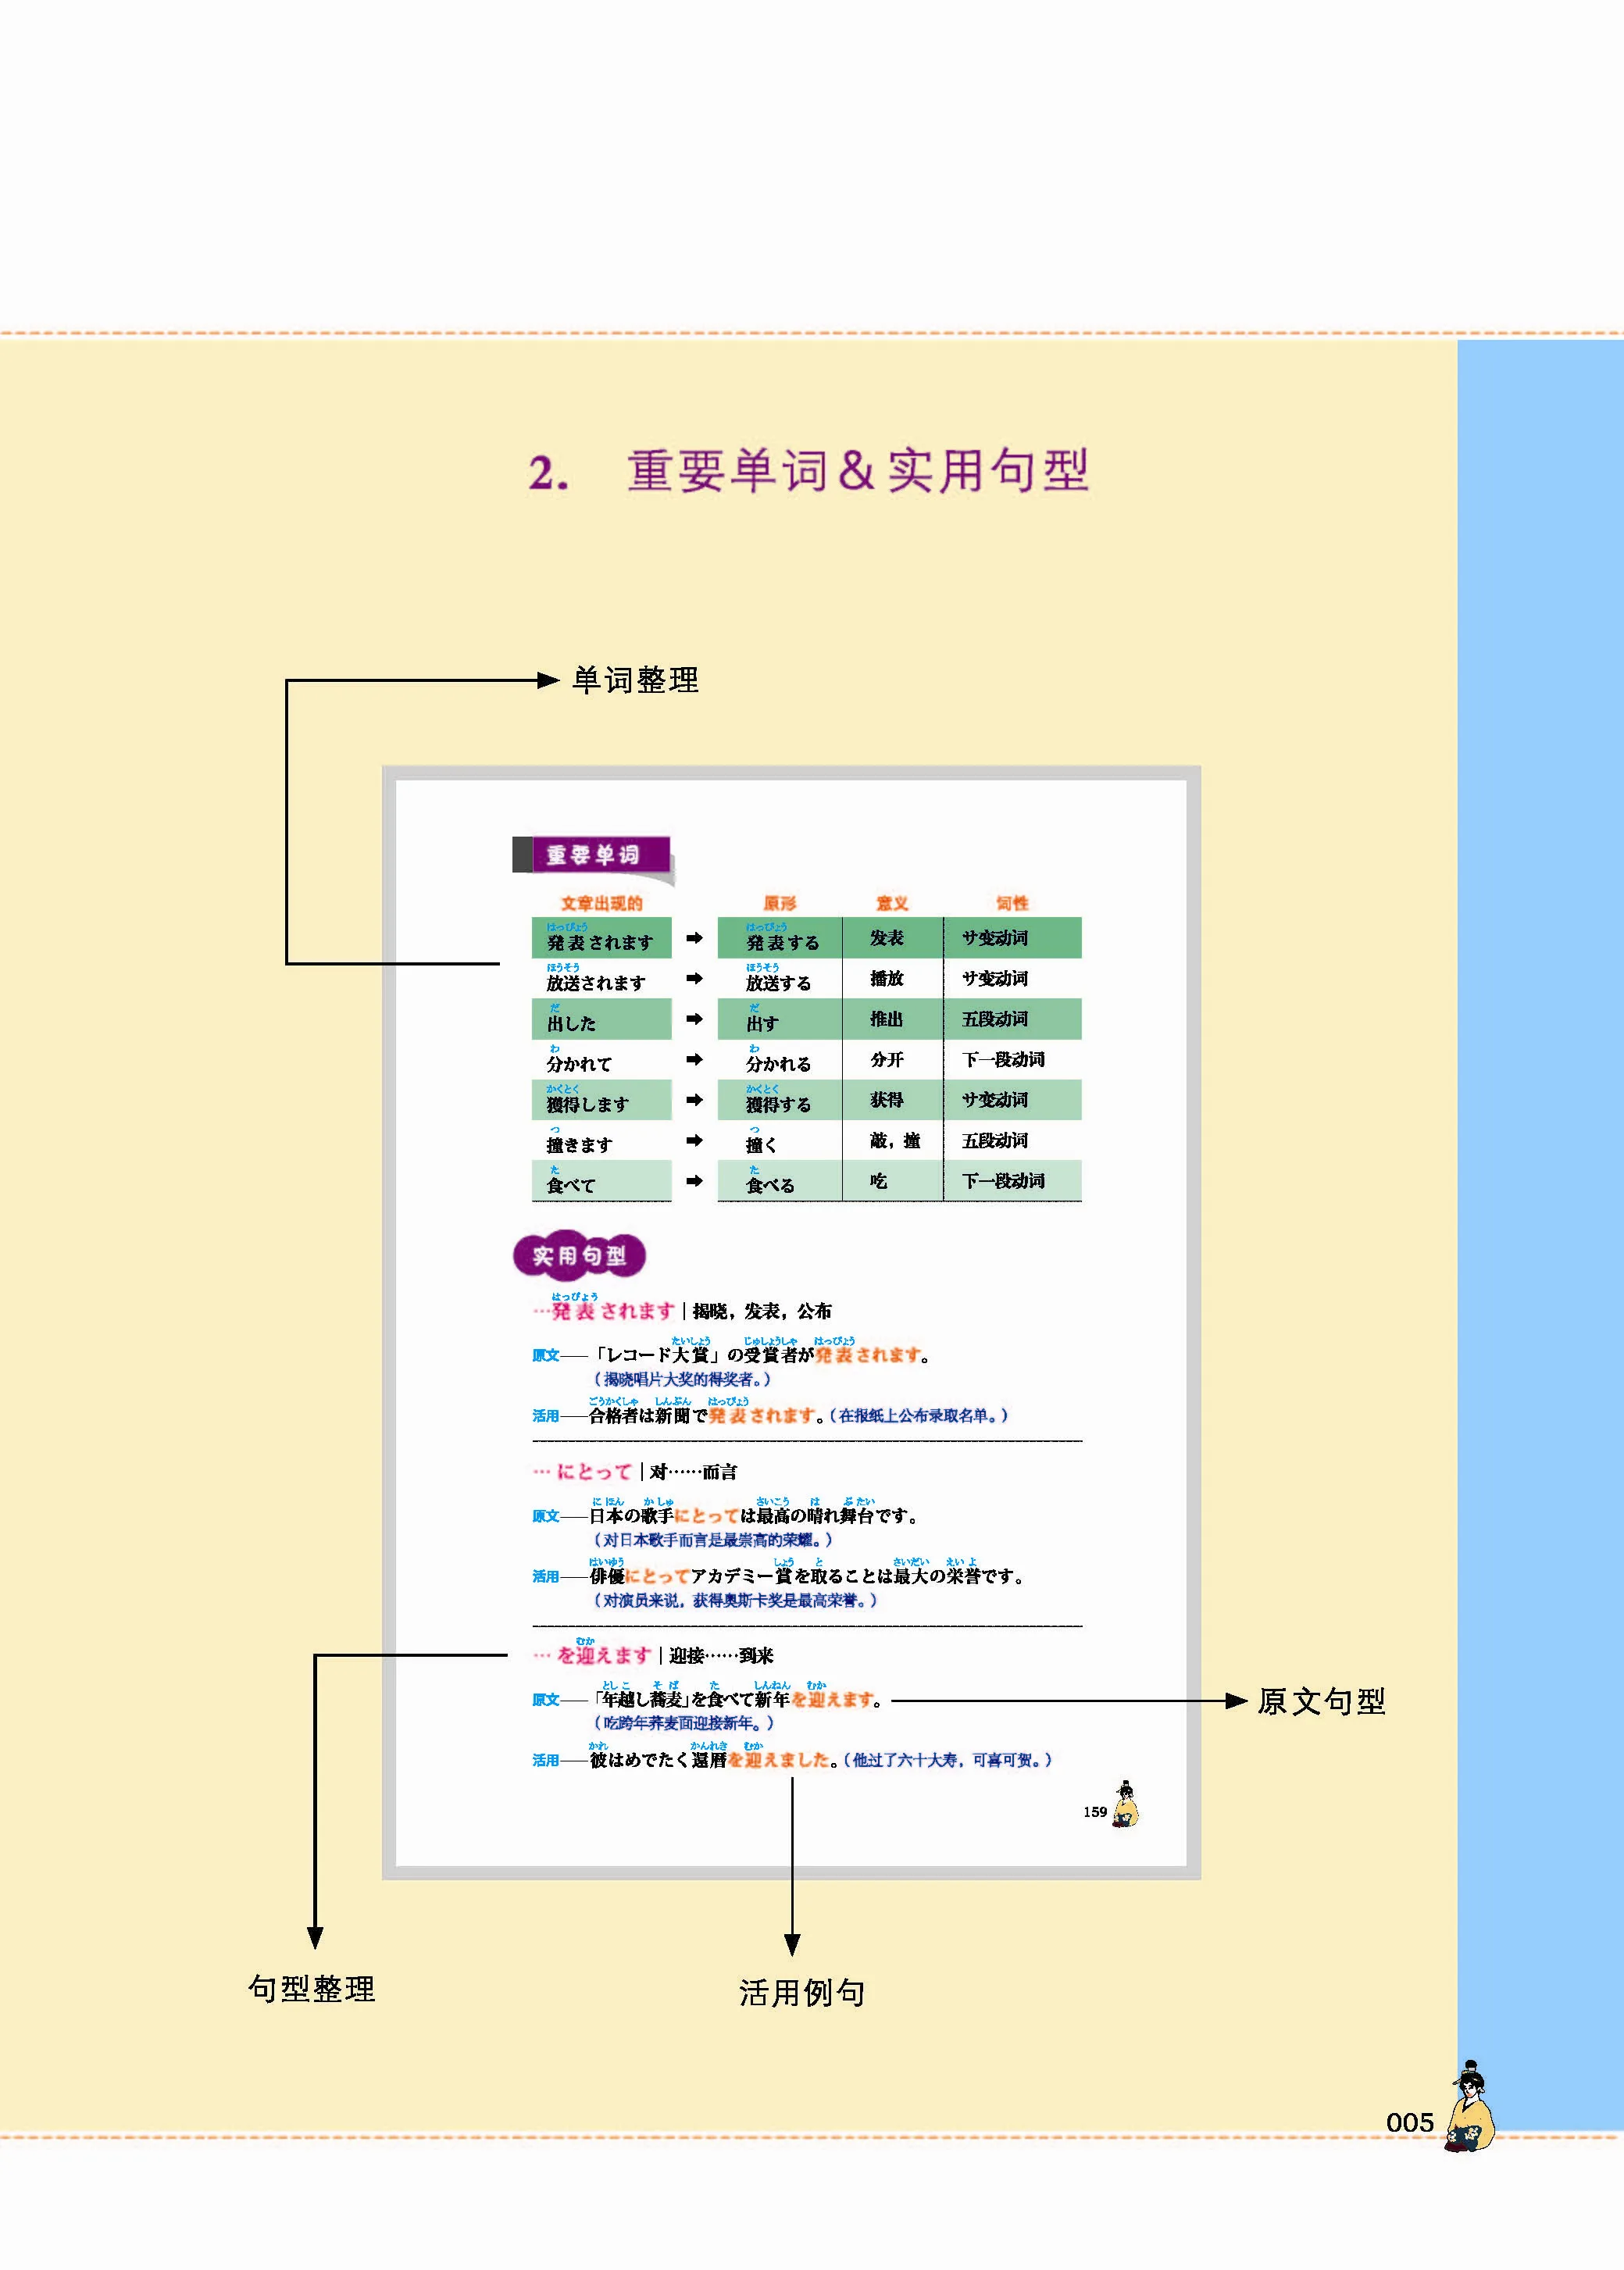Click the 句型整理 label at bottom left
Image resolution: width=1624 pixels, height=2270 pixels.
(311, 1988)
